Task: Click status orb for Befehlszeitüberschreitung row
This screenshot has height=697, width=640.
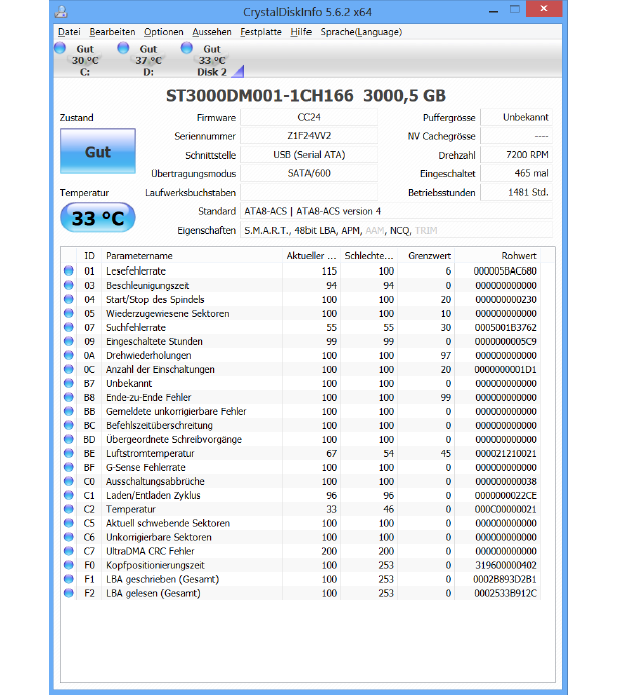Action: point(68,425)
